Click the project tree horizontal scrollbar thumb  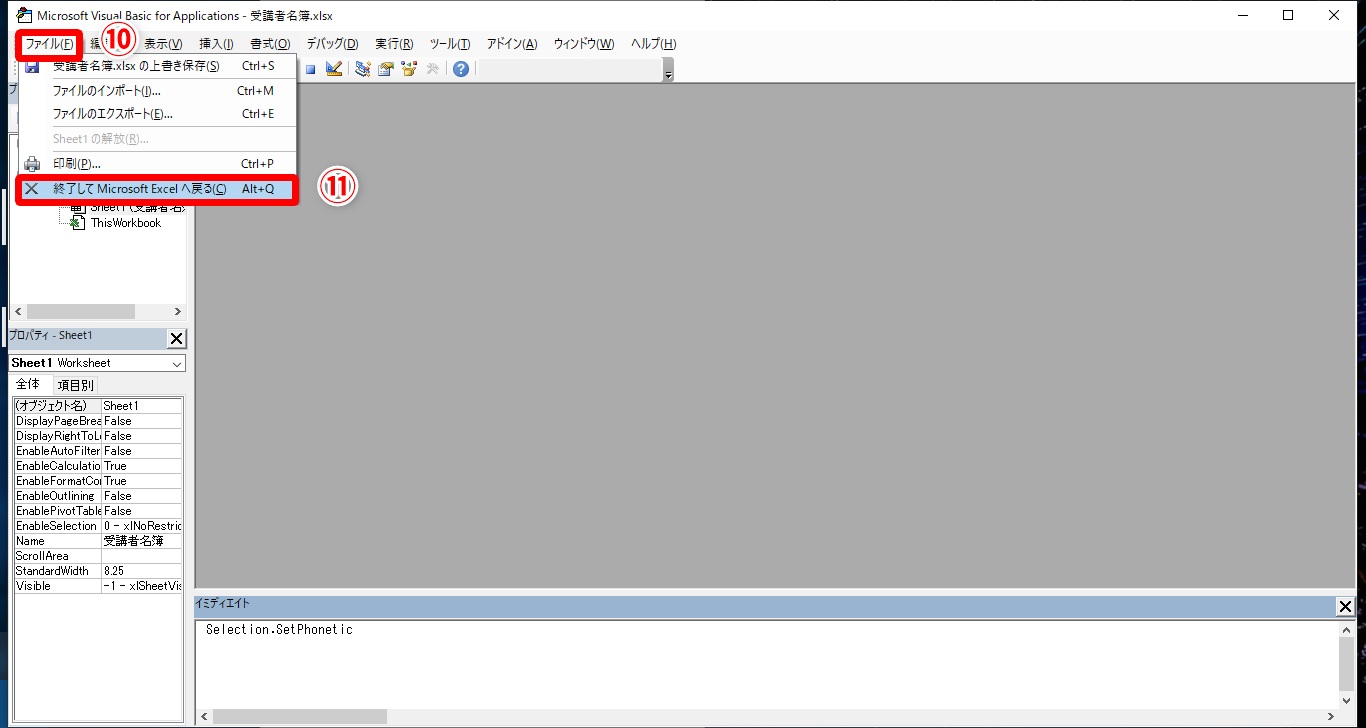point(81,311)
